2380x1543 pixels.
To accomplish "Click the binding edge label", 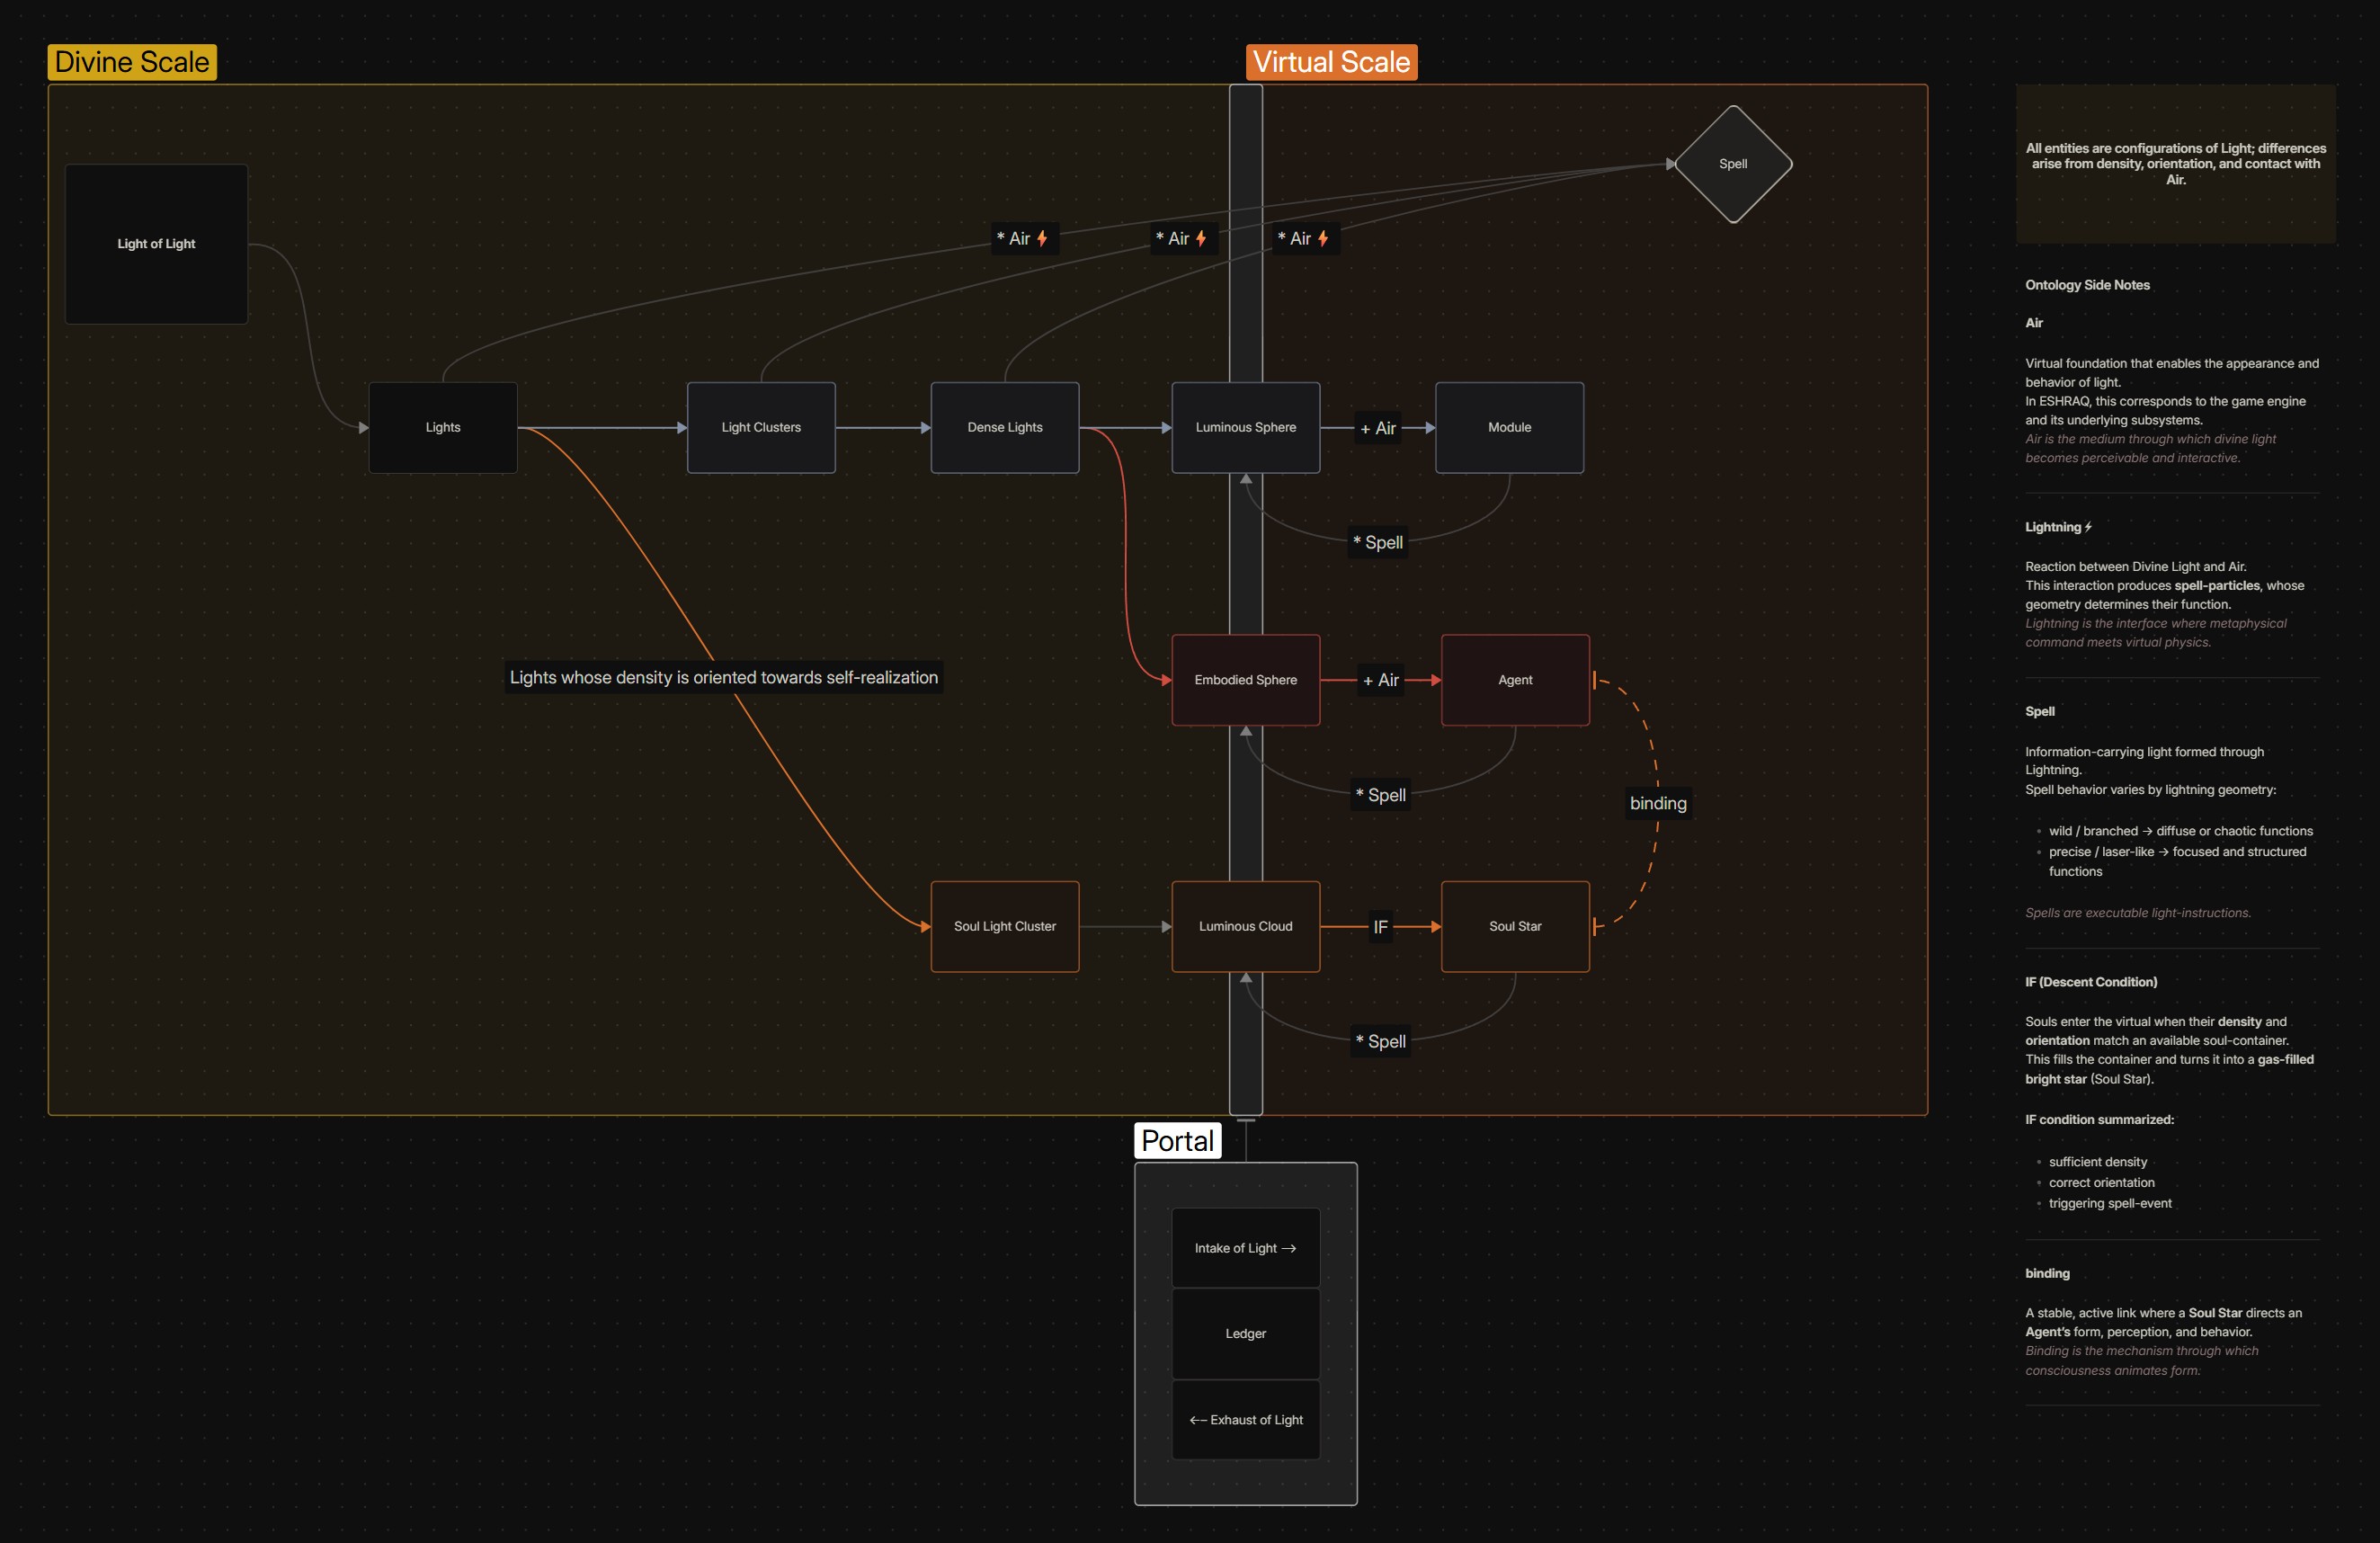I will coord(1657,803).
